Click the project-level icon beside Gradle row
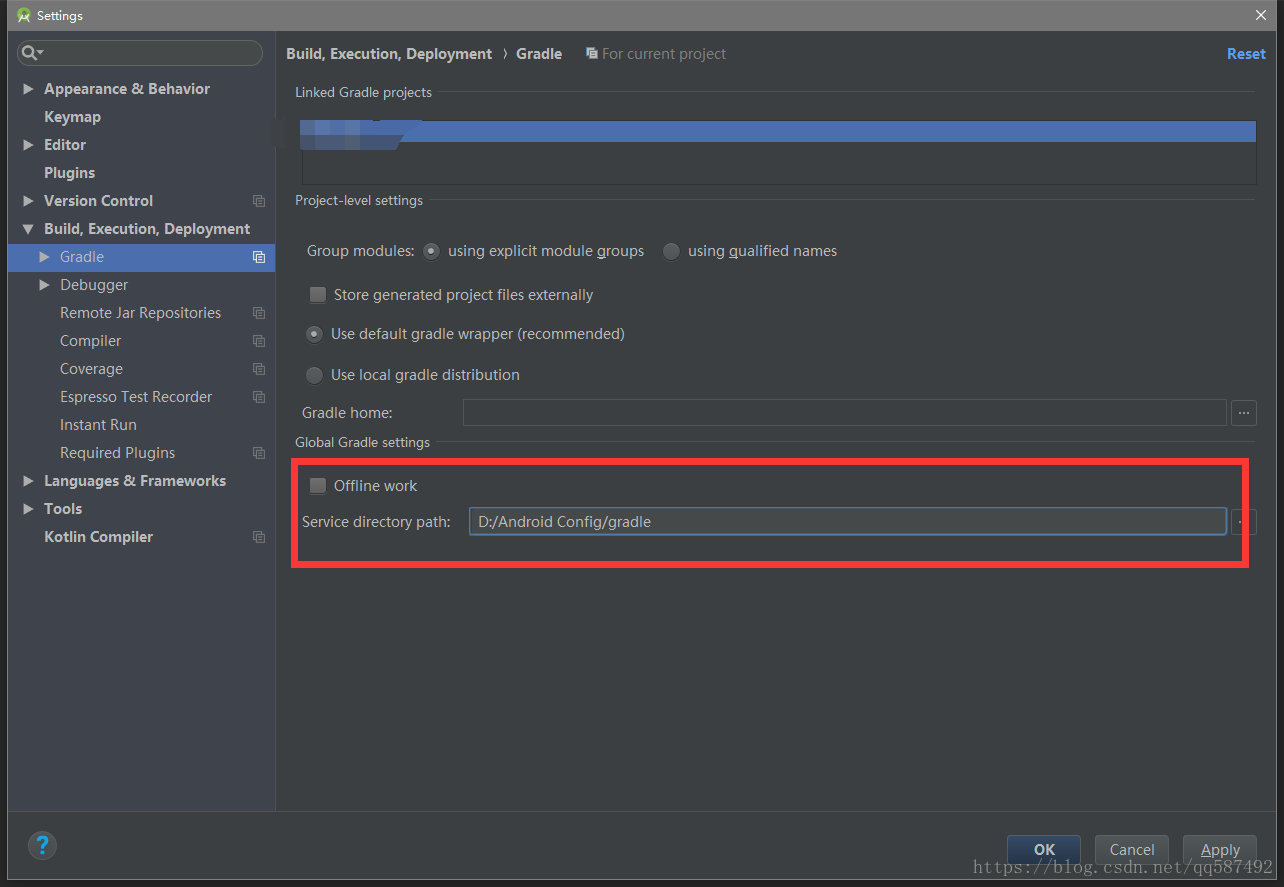Viewport: 1284px width, 887px height. pos(259,257)
